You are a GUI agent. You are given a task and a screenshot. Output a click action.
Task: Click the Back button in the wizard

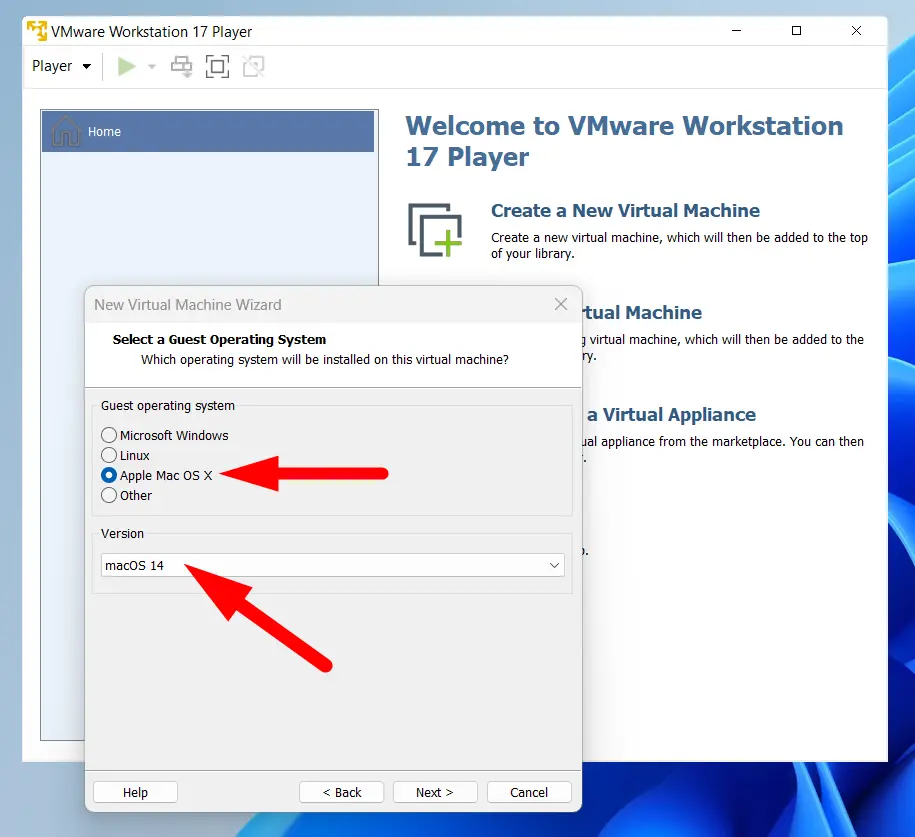click(x=341, y=792)
